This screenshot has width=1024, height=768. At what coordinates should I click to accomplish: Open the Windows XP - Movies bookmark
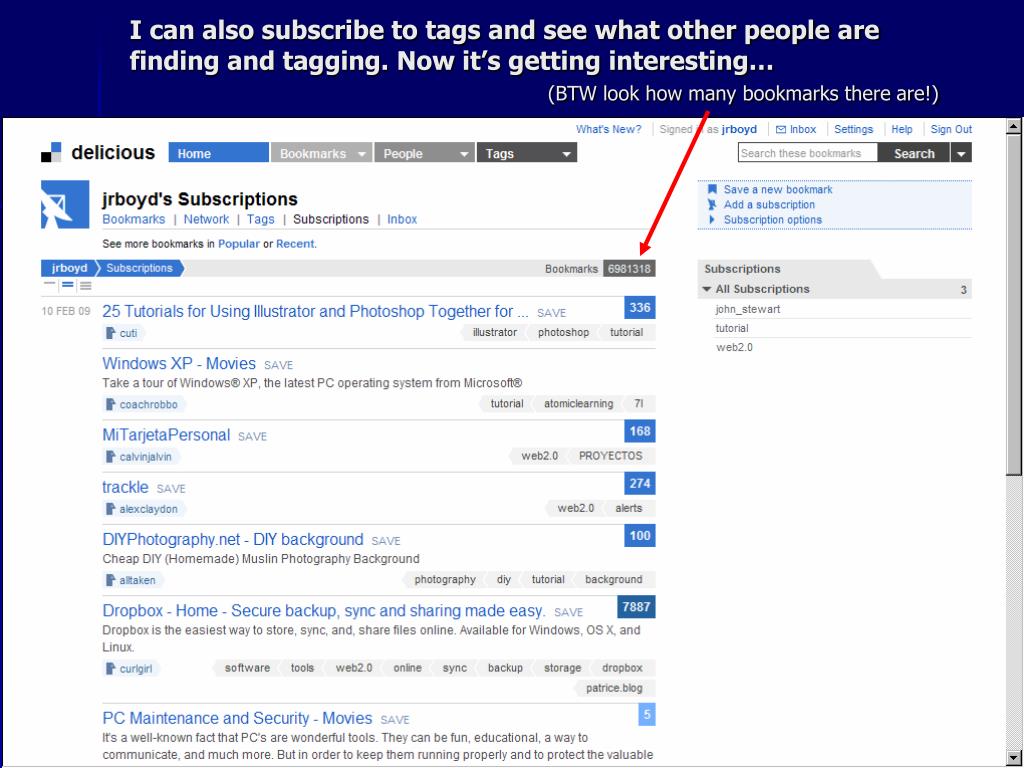179,364
